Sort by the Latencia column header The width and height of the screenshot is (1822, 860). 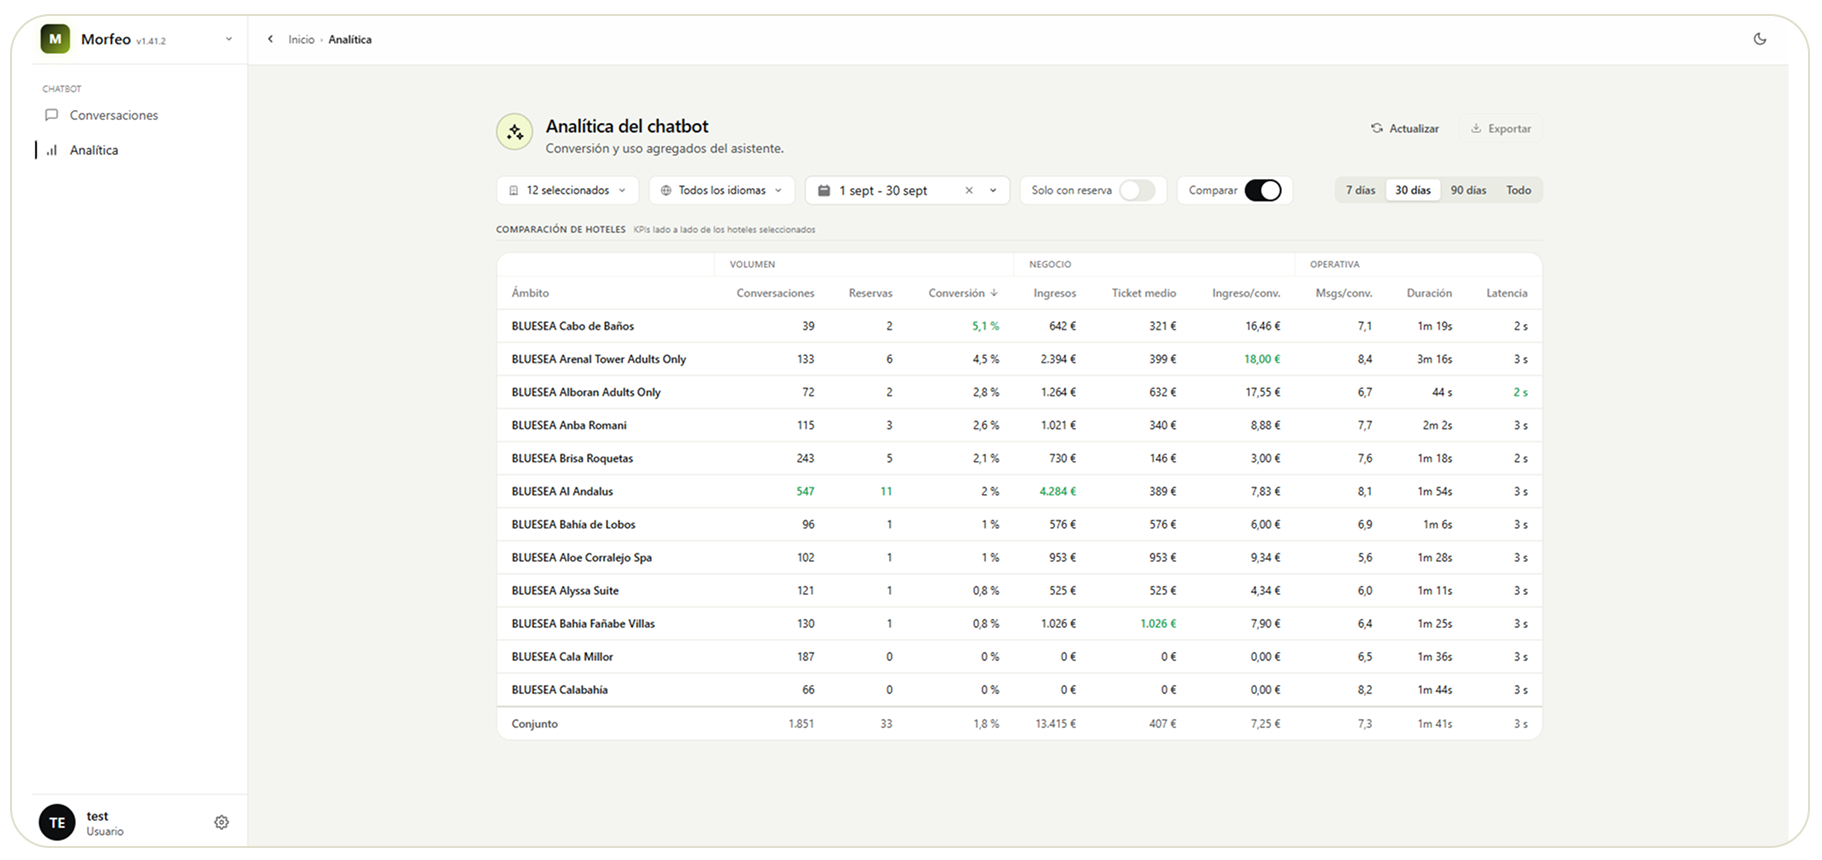1506,293
